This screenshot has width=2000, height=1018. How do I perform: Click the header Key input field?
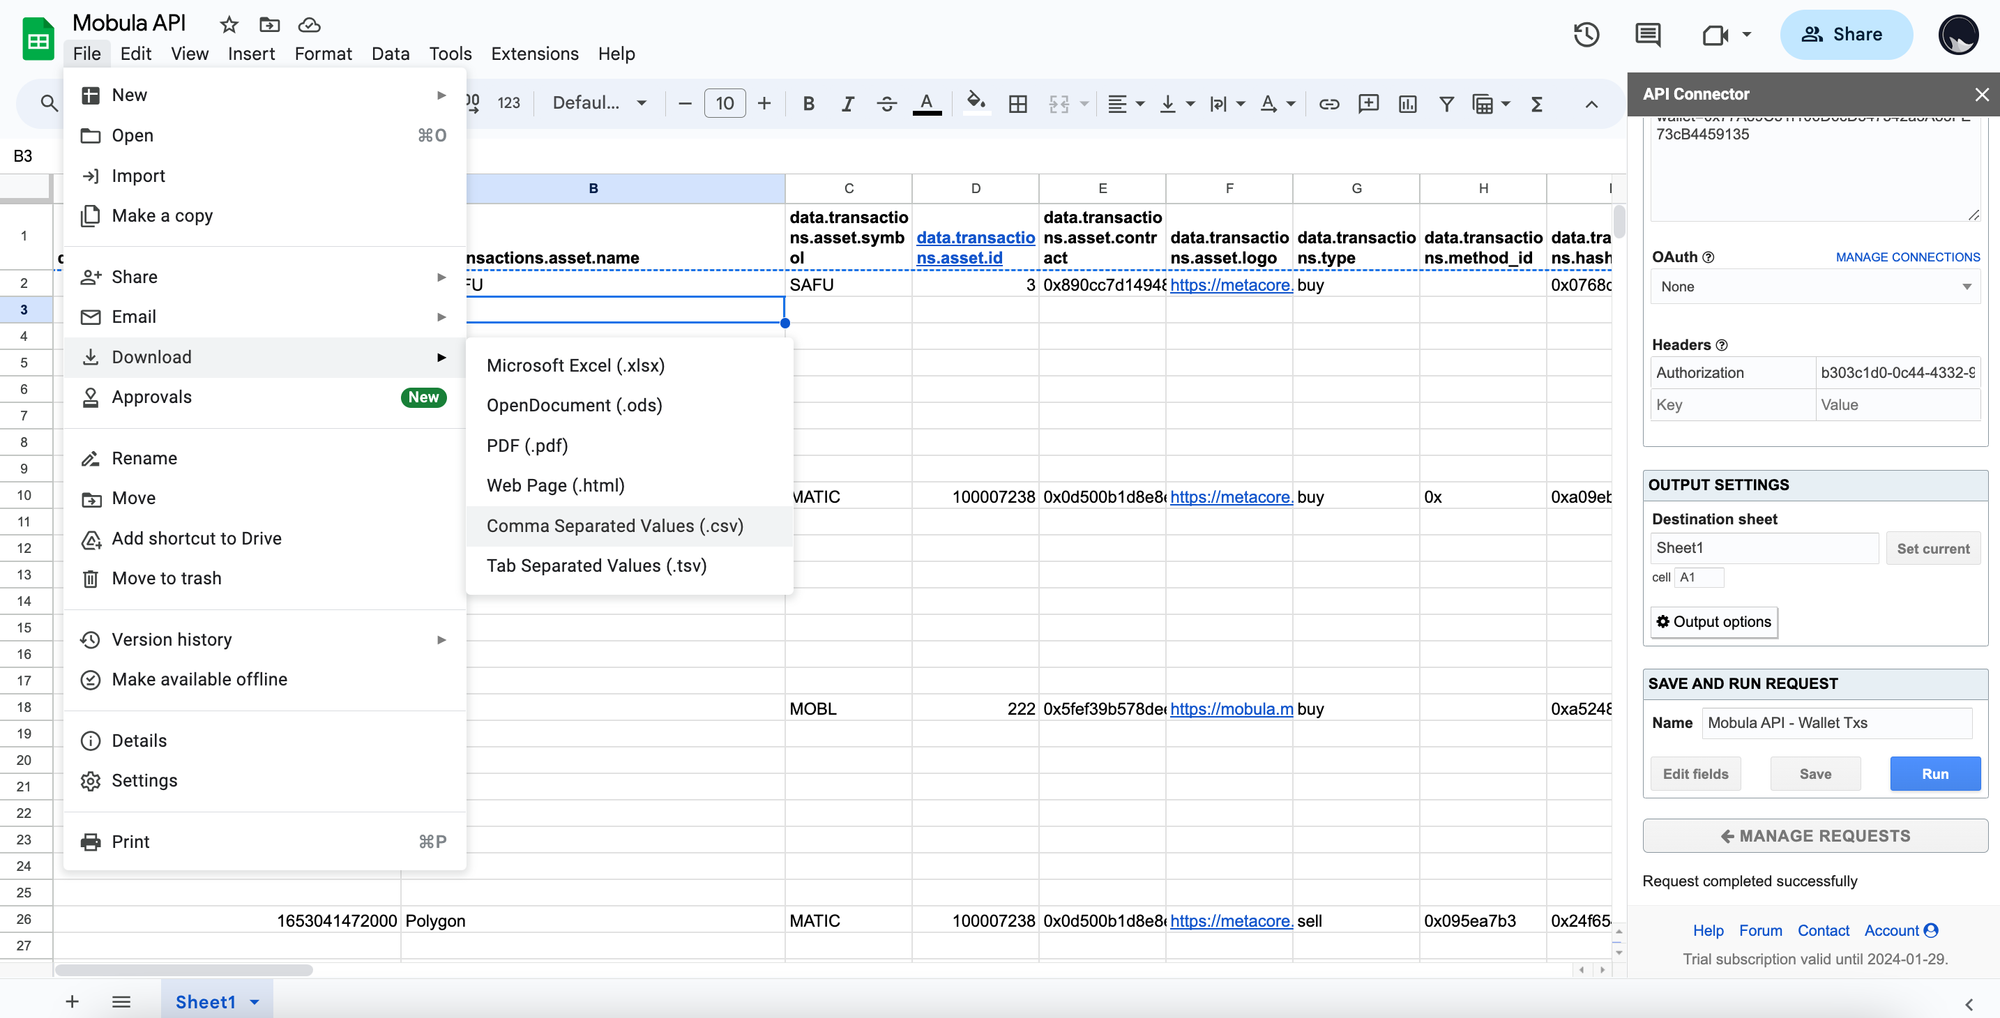[1733, 405]
